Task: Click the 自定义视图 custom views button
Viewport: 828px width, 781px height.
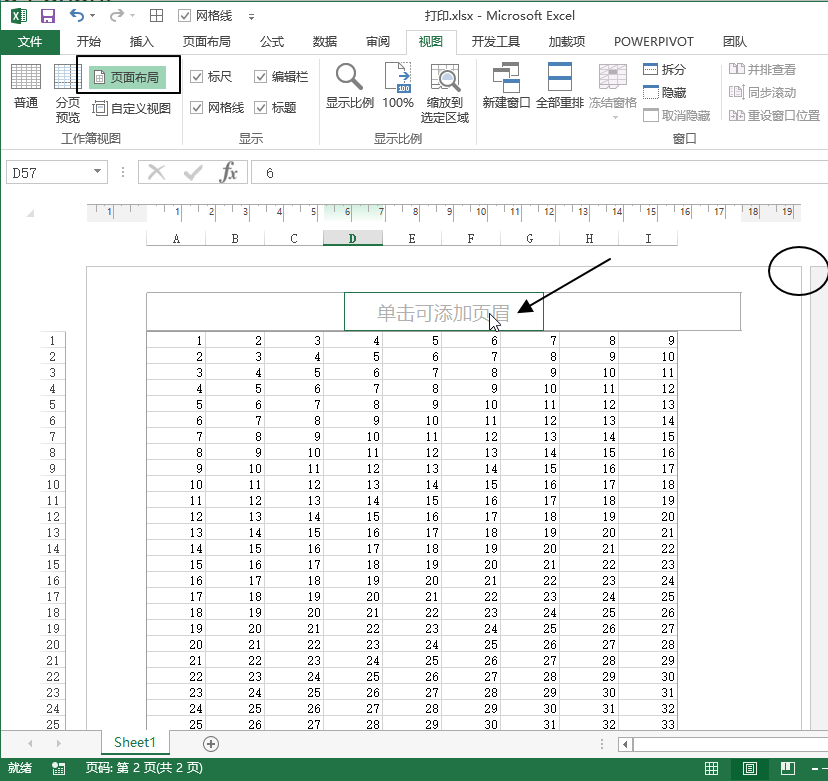Action: coord(132,108)
